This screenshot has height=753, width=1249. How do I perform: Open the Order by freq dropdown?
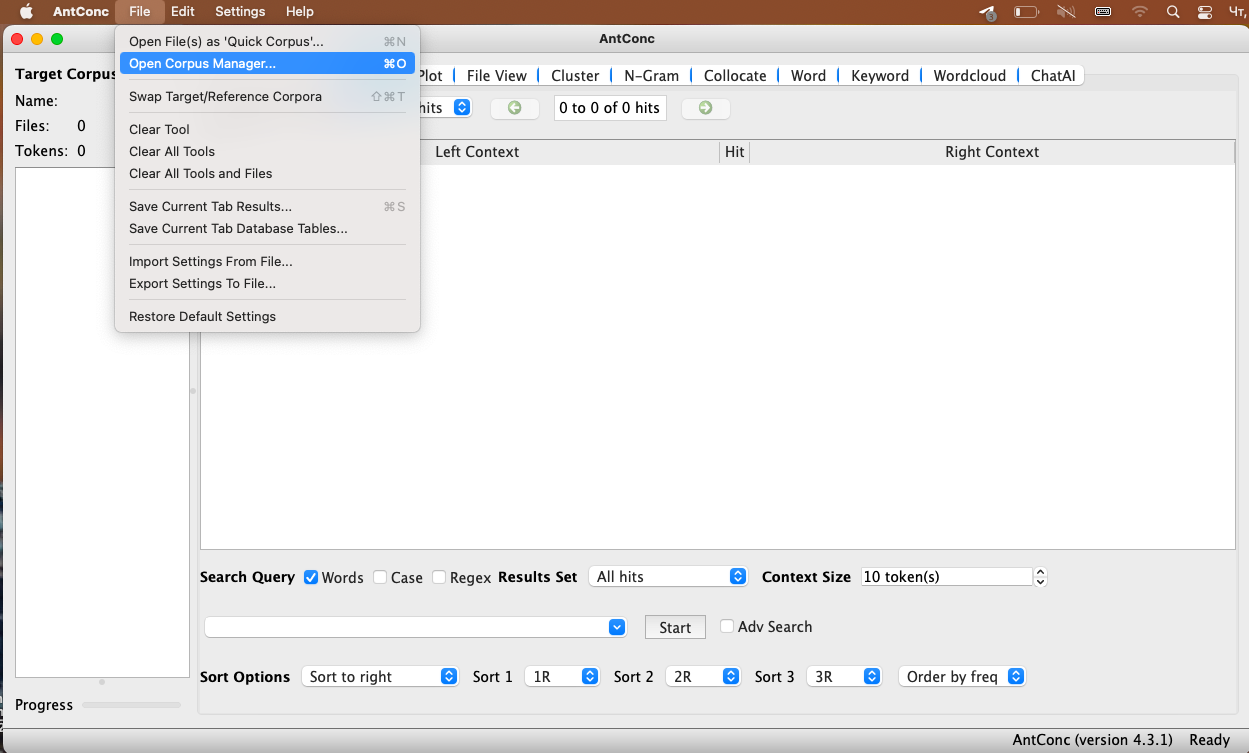click(x=962, y=677)
